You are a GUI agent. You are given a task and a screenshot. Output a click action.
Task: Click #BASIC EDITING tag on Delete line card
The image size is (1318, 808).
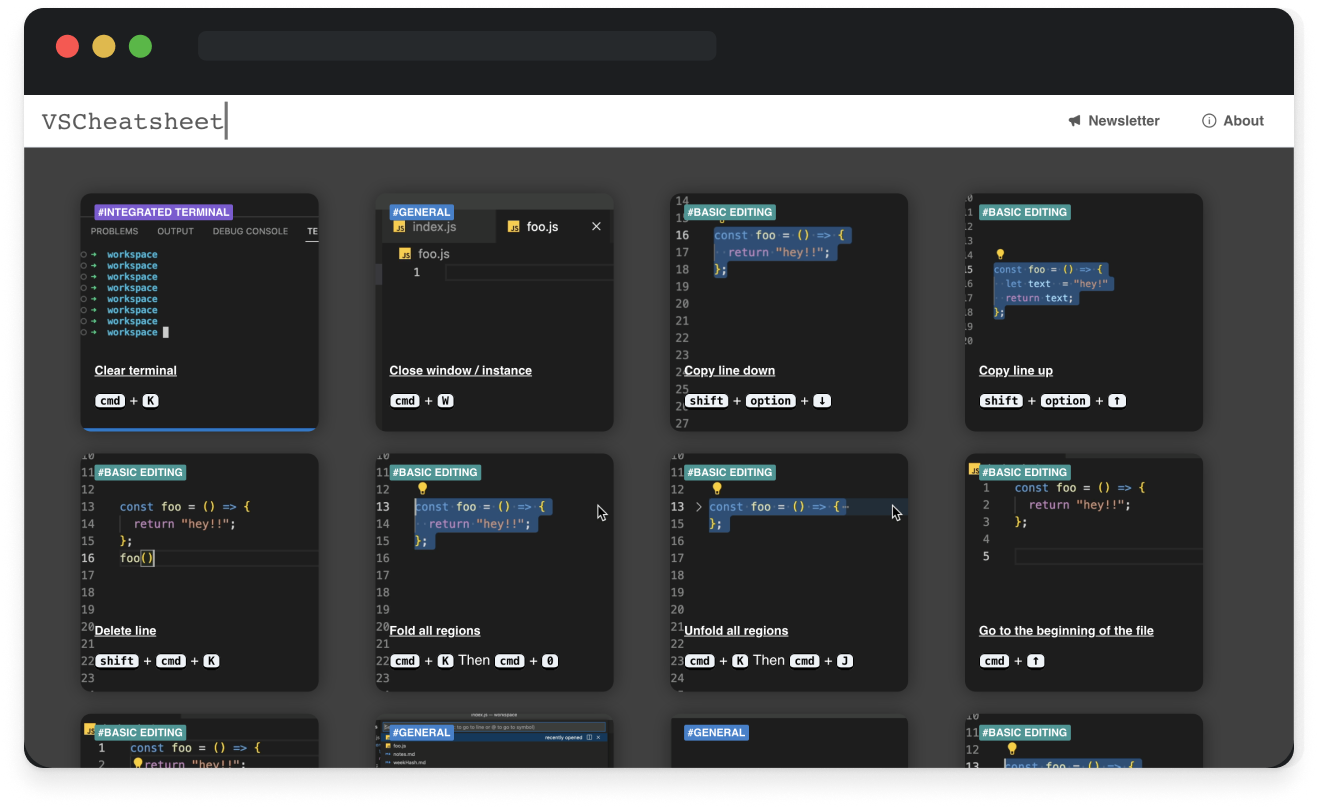point(140,472)
